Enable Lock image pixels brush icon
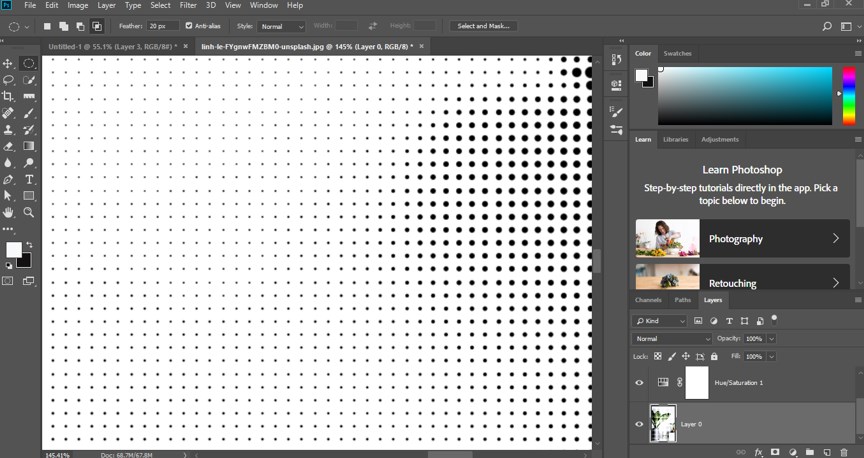Viewport: 864px width, 458px height. pos(672,357)
